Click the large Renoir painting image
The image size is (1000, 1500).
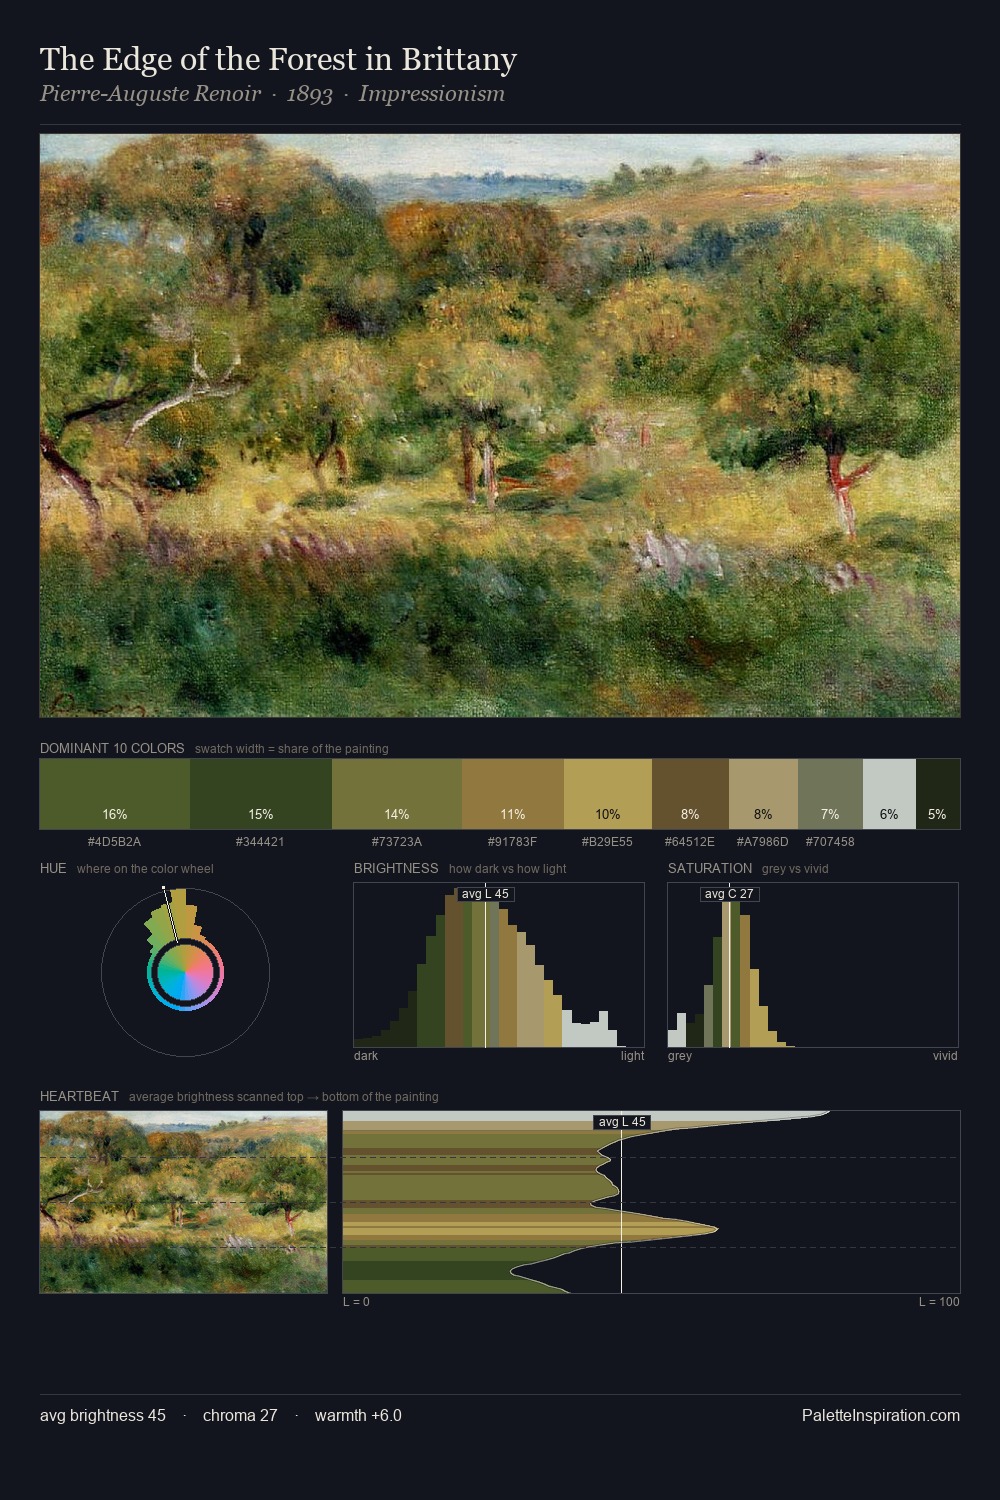pos(500,426)
